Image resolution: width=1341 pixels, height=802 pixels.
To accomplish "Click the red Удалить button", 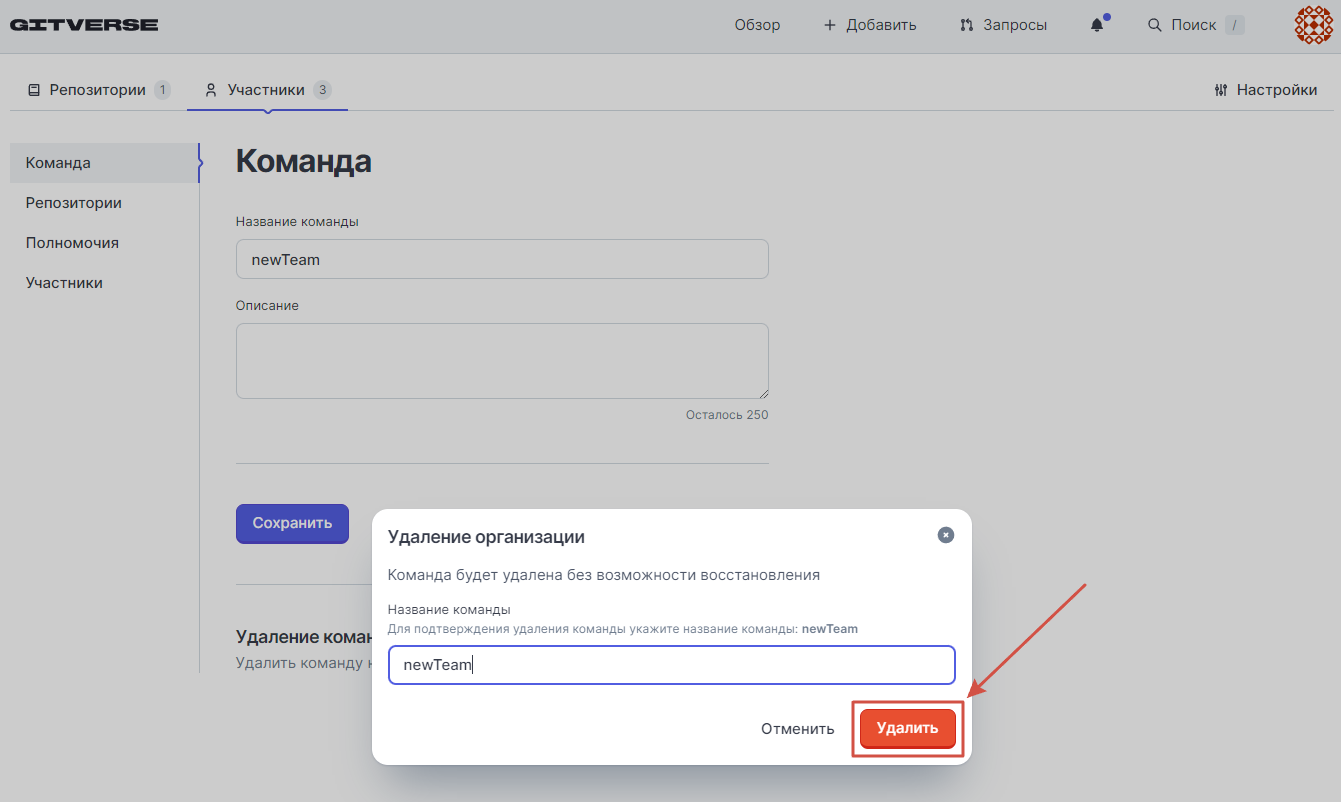I will click(908, 729).
